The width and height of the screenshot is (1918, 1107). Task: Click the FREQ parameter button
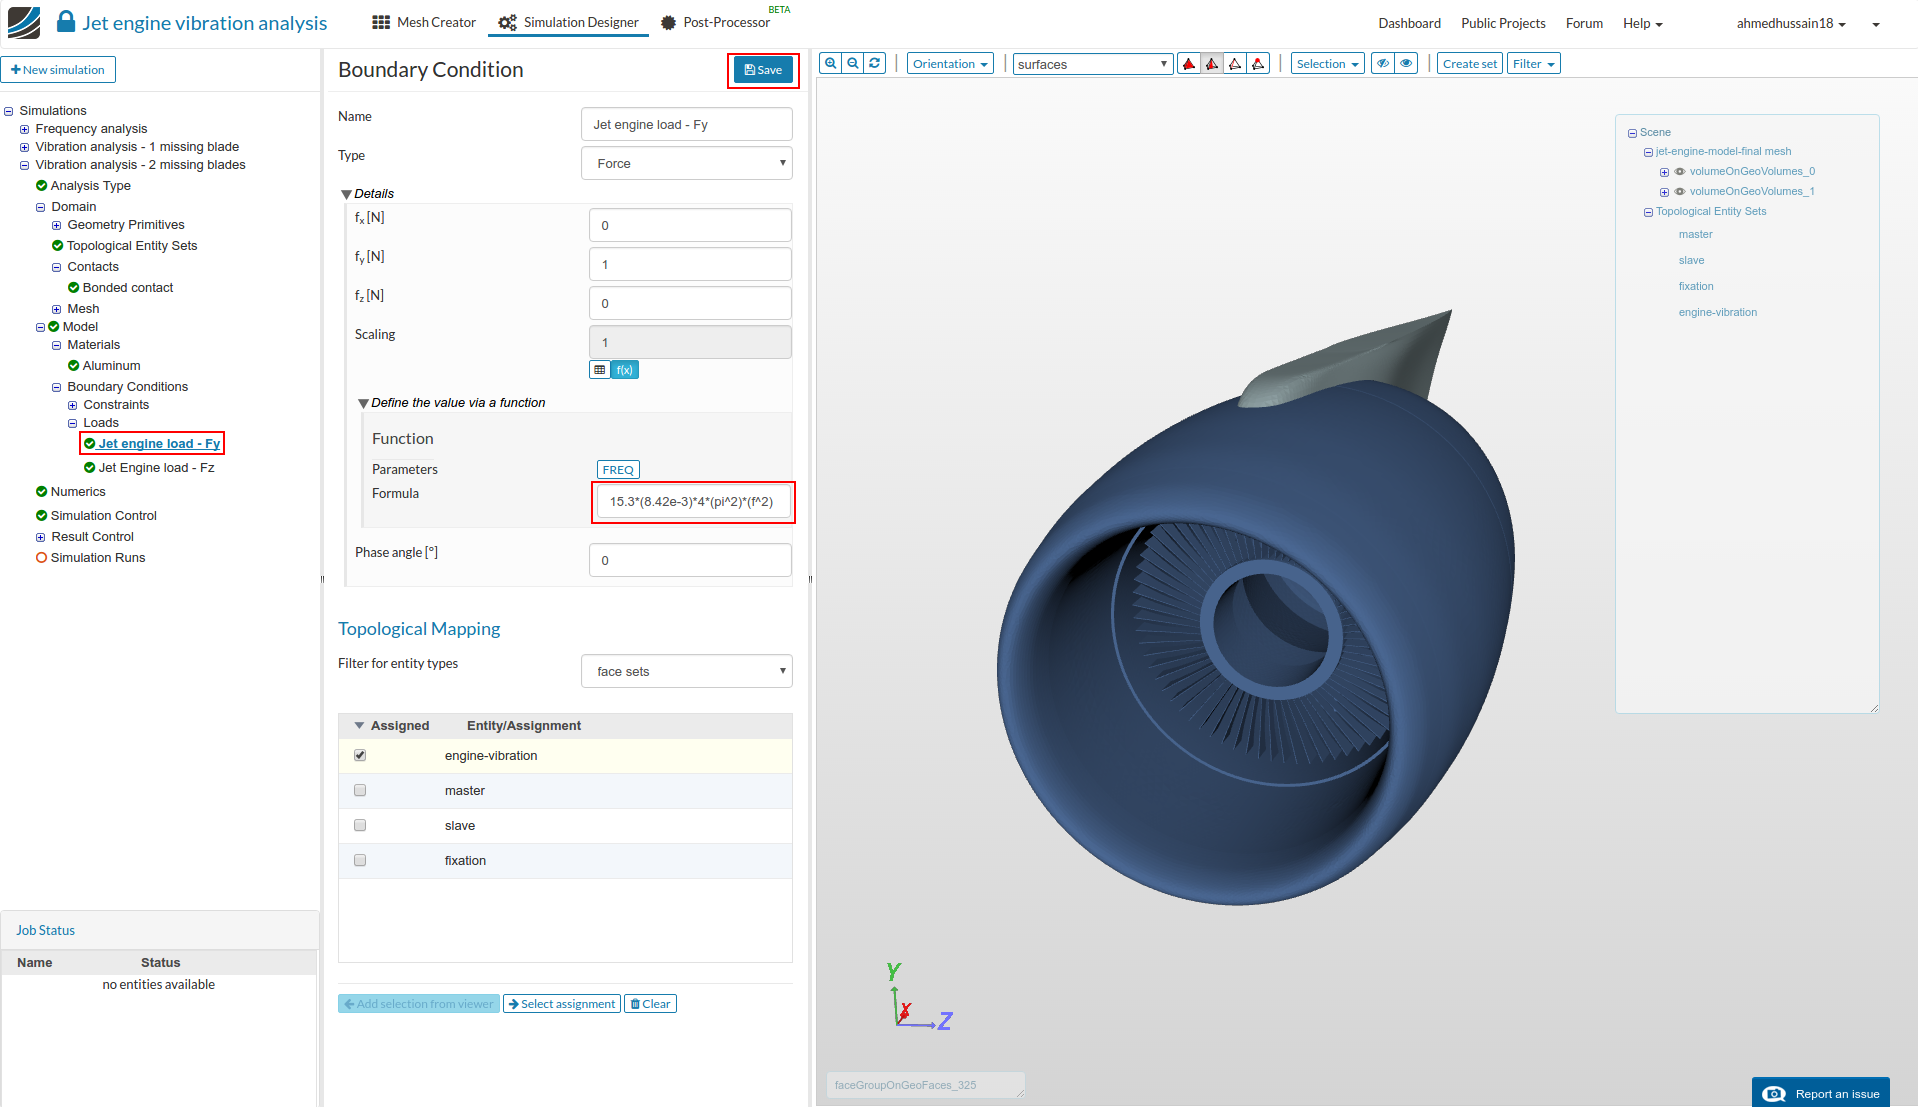click(x=618, y=470)
